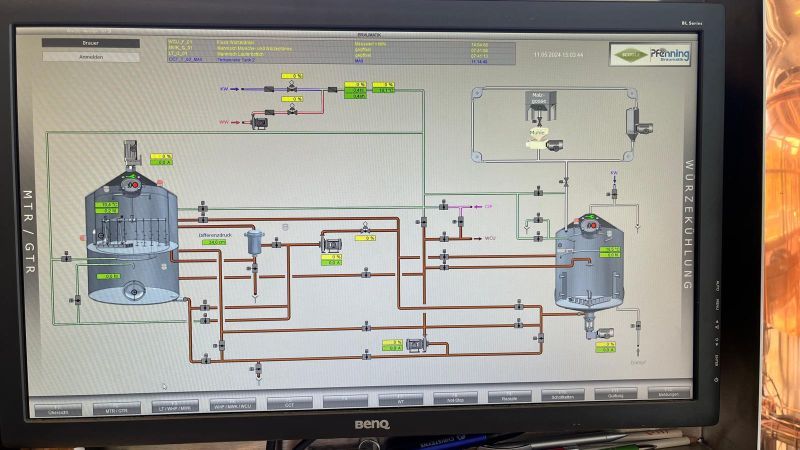Open the KW valve above the right kettle
Viewport: 800px width, 450px height.
(614, 193)
